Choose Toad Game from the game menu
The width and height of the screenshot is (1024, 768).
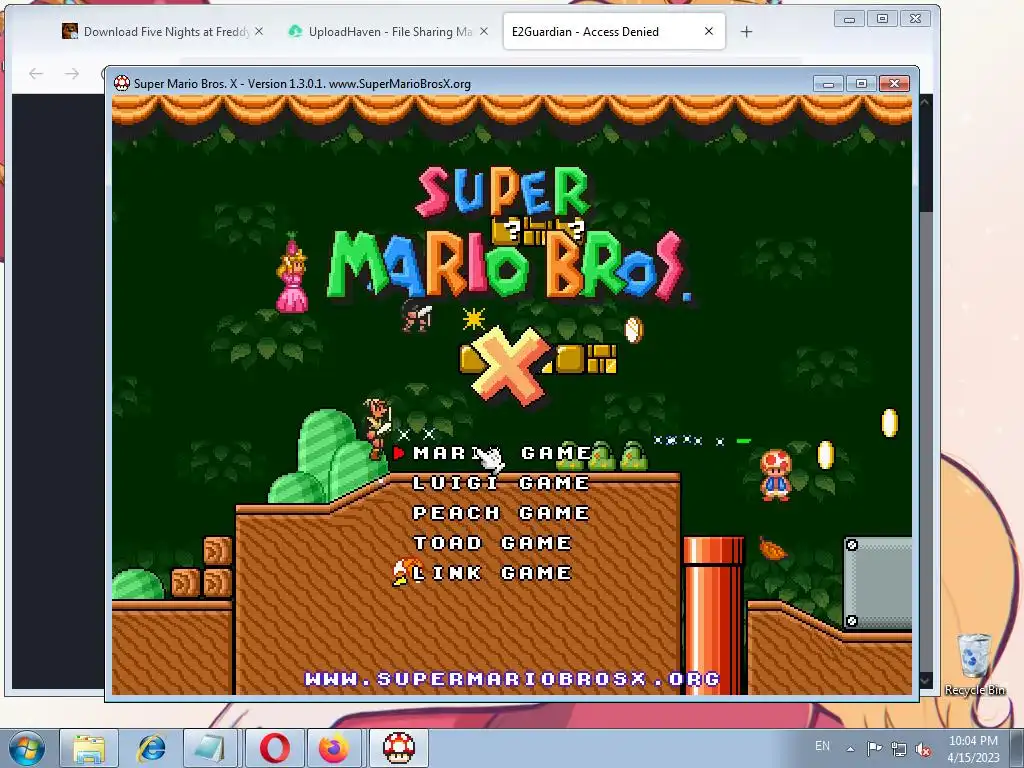pos(492,543)
